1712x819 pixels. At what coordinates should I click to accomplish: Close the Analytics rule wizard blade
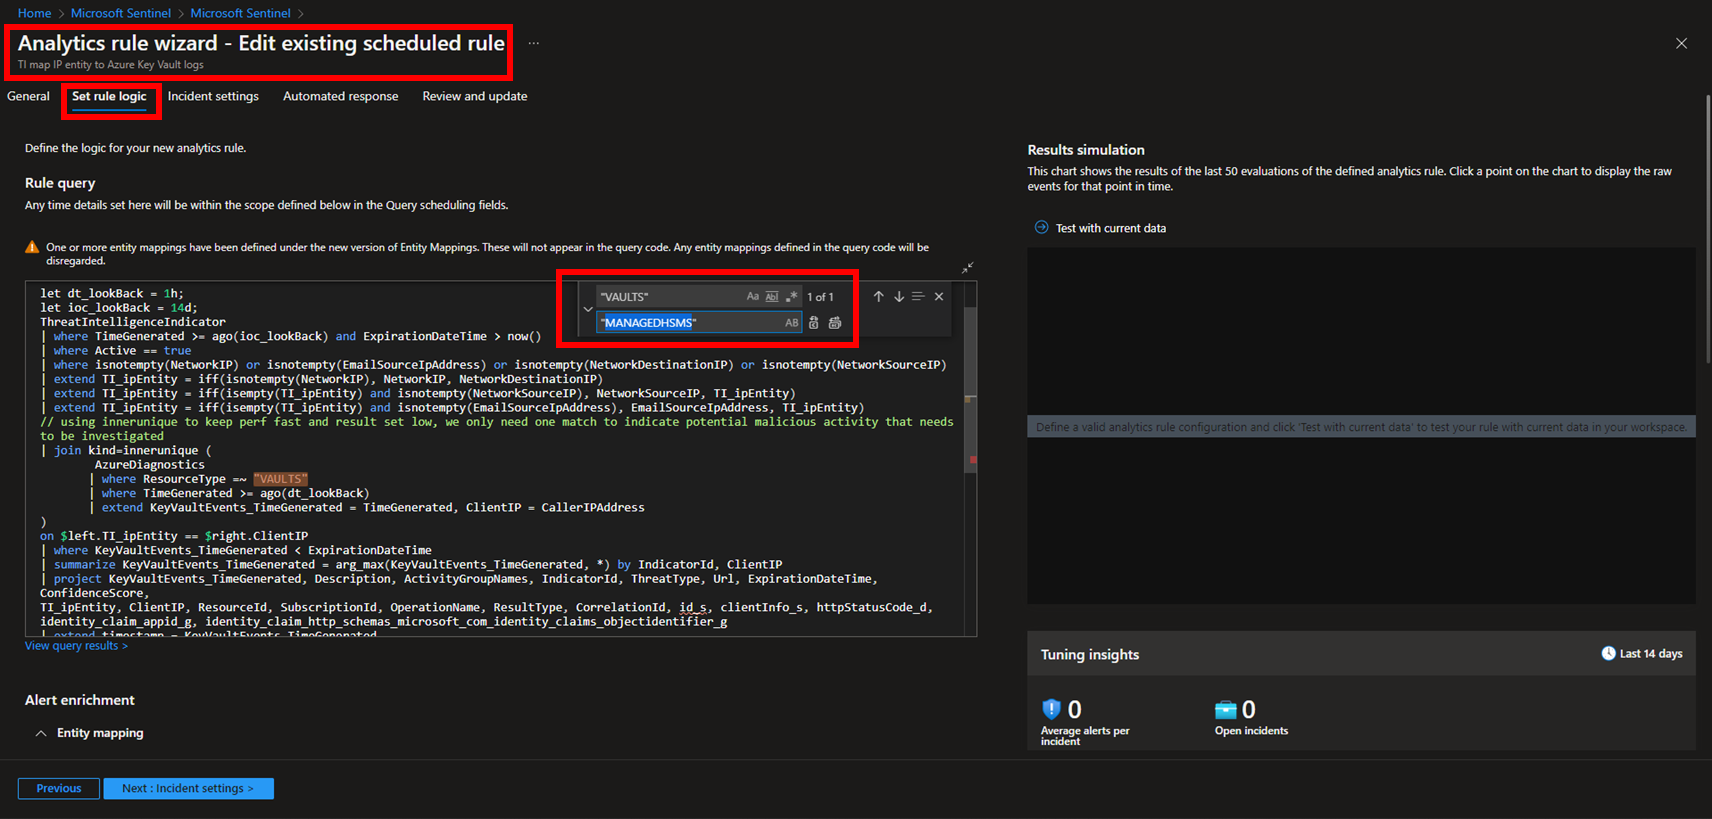[1681, 43]
